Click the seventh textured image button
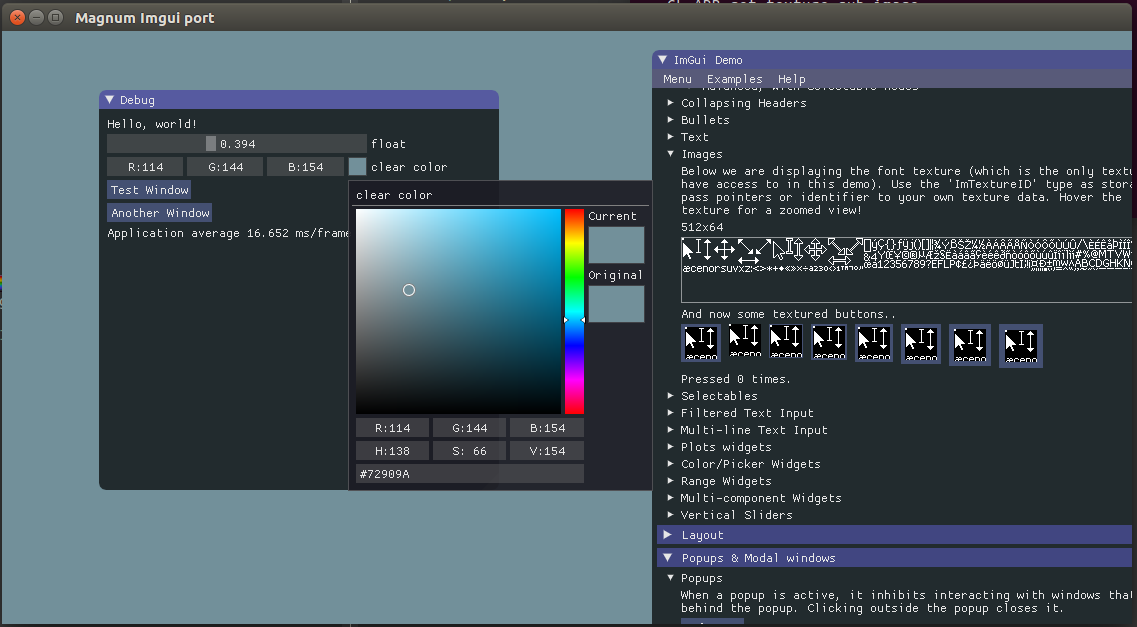 (970, 345)
